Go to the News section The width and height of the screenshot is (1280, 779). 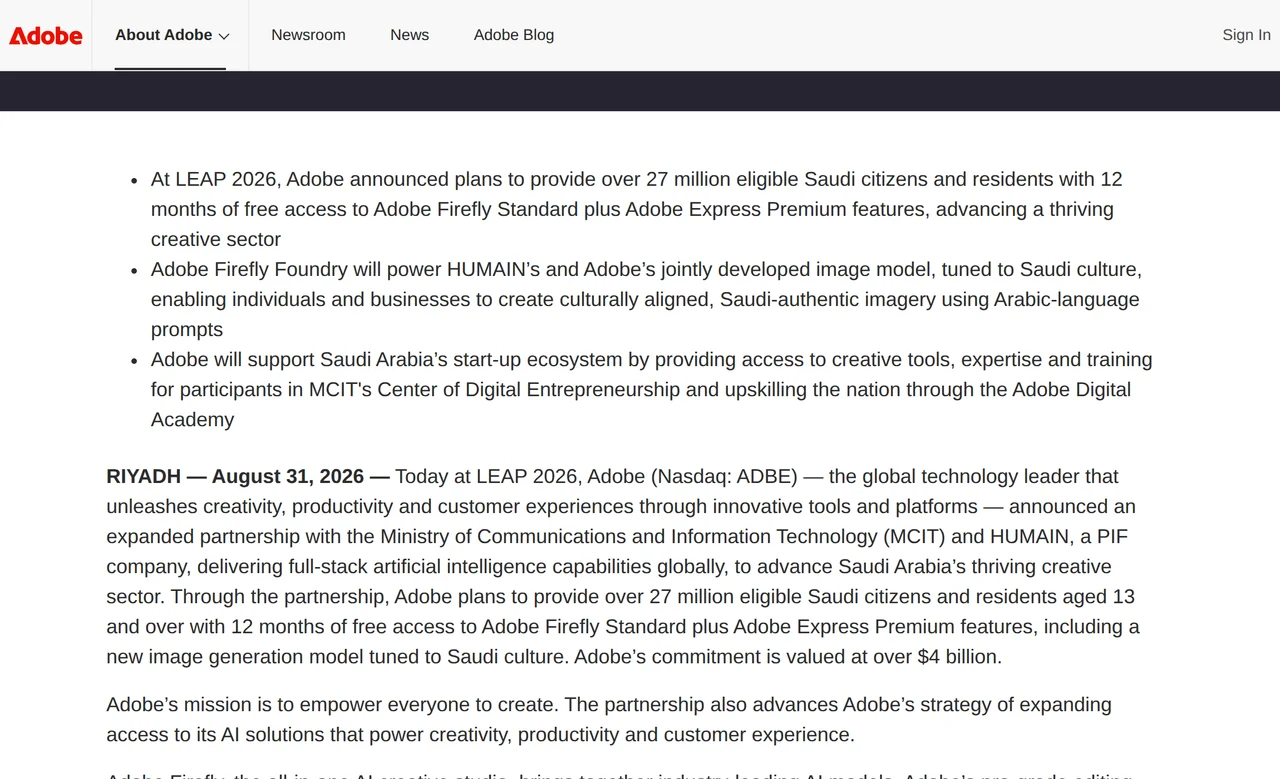pyautogui.click(x=409, y=35)
